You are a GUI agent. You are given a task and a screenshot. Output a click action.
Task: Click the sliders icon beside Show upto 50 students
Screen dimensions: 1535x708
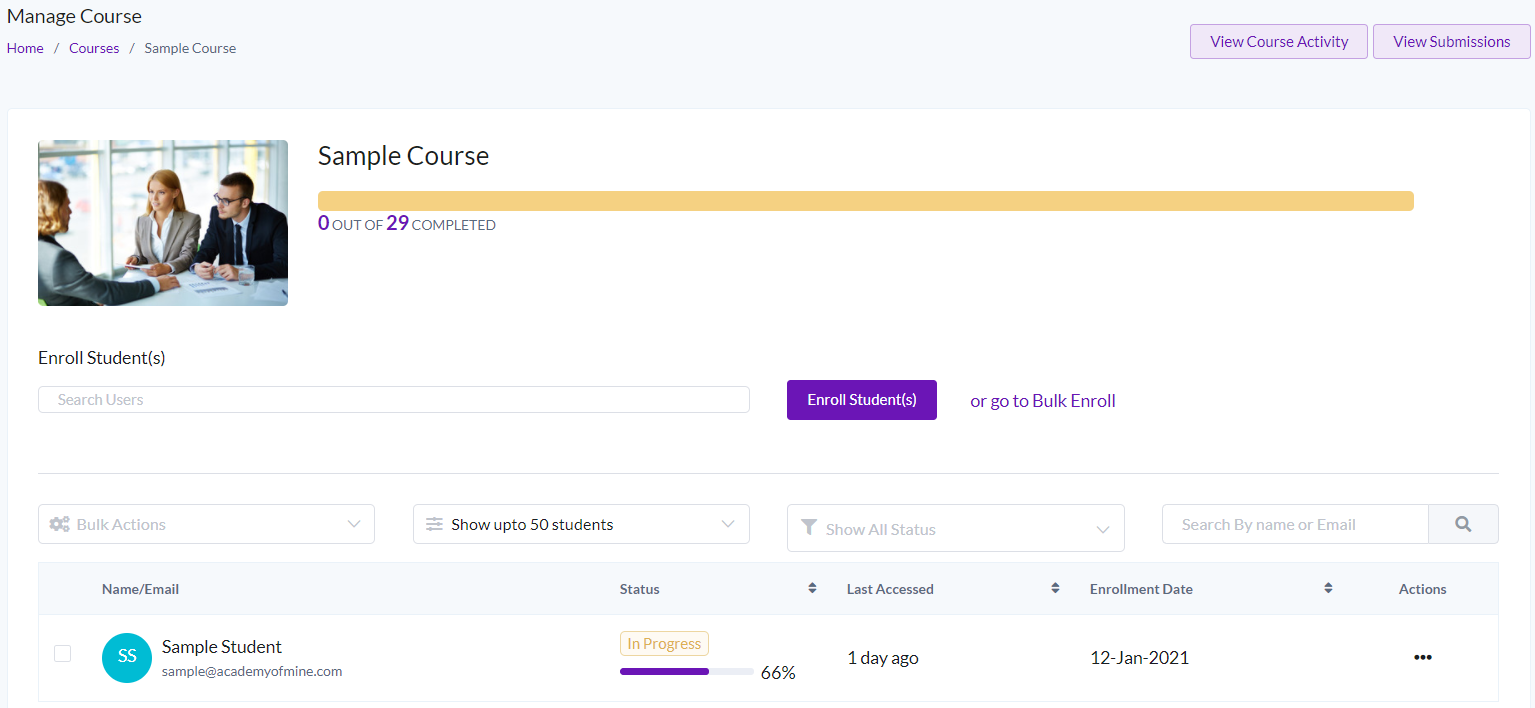(434, 523)
